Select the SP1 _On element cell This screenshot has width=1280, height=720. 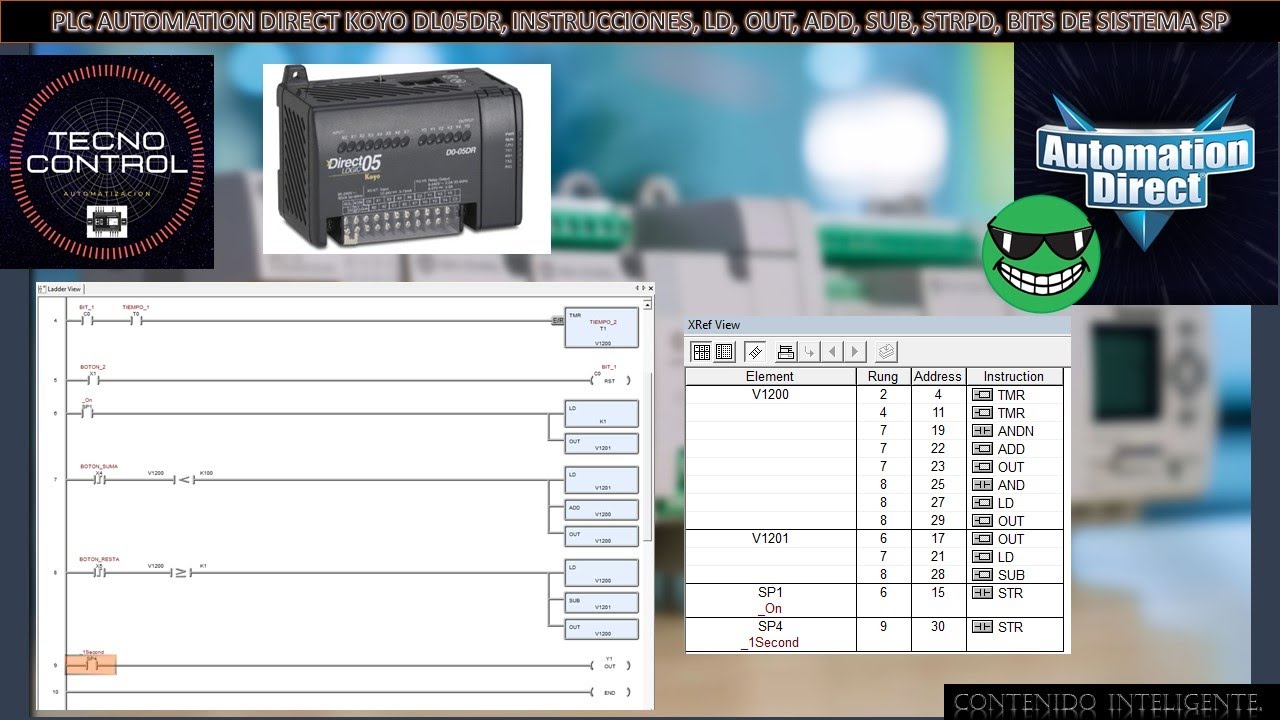pos(770,600)
